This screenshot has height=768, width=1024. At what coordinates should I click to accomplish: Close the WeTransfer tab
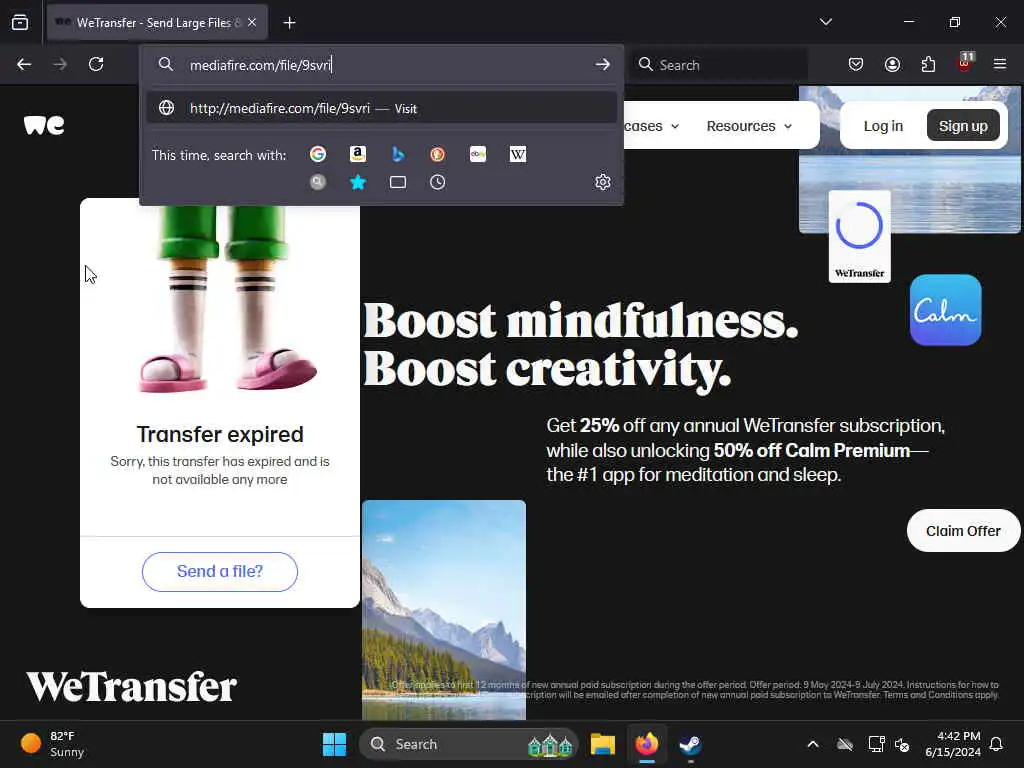coord(252,23)
